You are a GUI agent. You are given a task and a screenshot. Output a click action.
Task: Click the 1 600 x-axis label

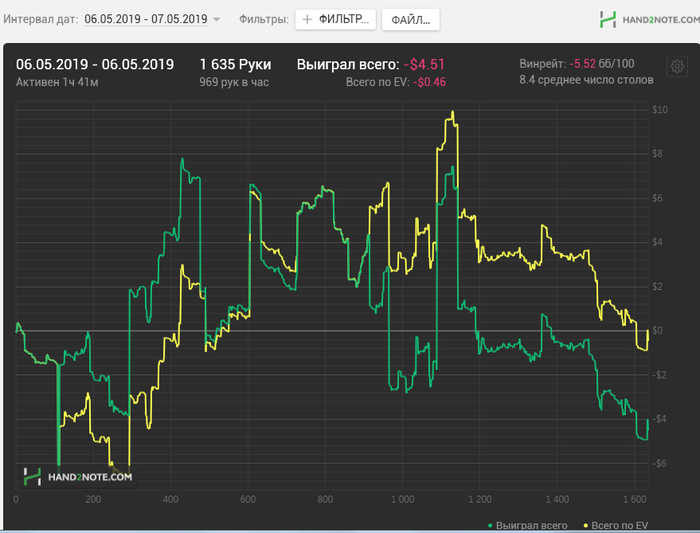coord(634,499)
